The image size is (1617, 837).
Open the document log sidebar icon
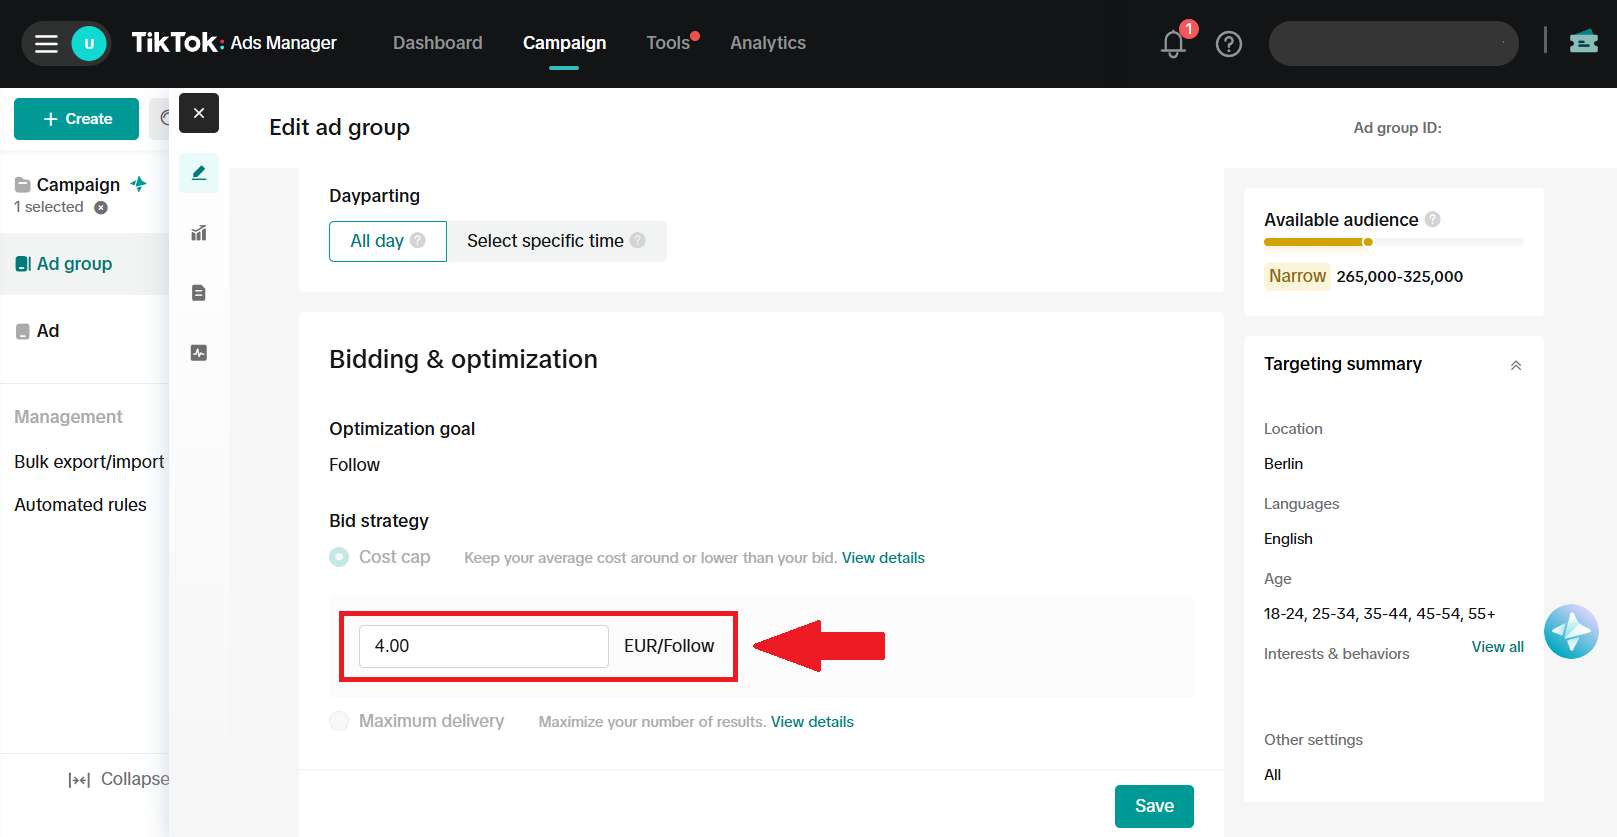point(199,293)
